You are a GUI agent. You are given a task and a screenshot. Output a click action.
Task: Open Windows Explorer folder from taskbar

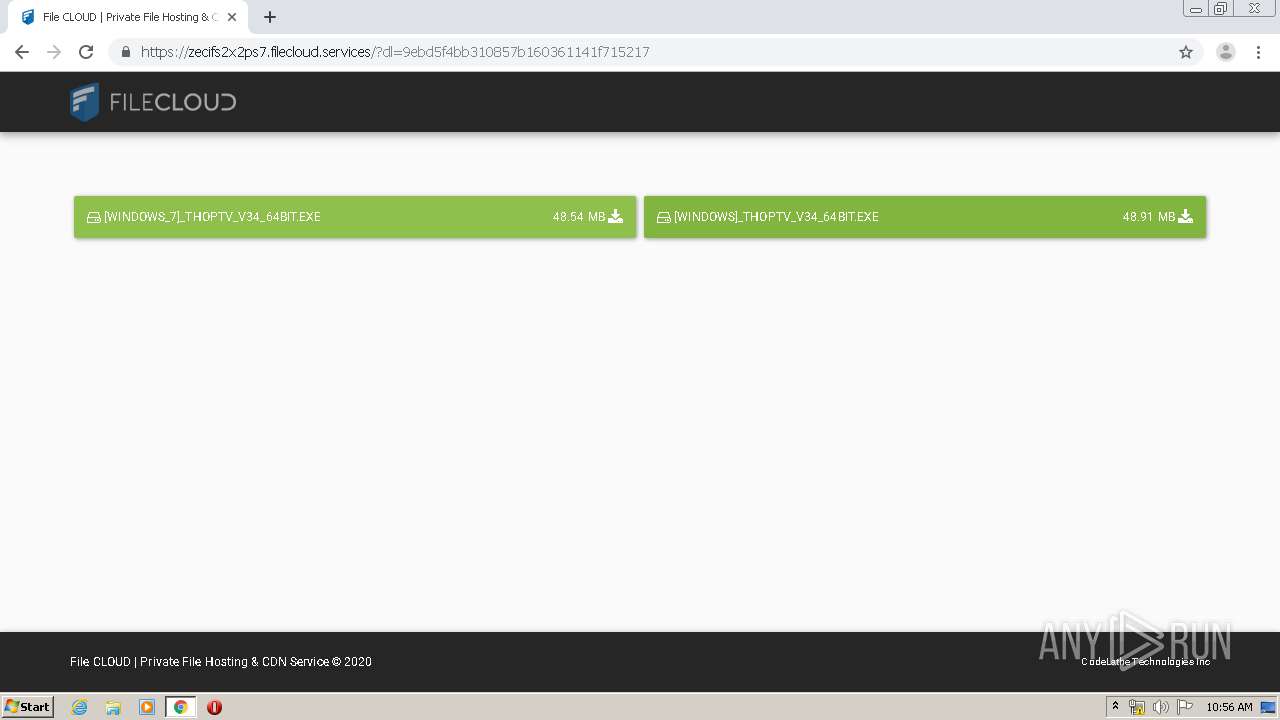click(x=113, y=707)
